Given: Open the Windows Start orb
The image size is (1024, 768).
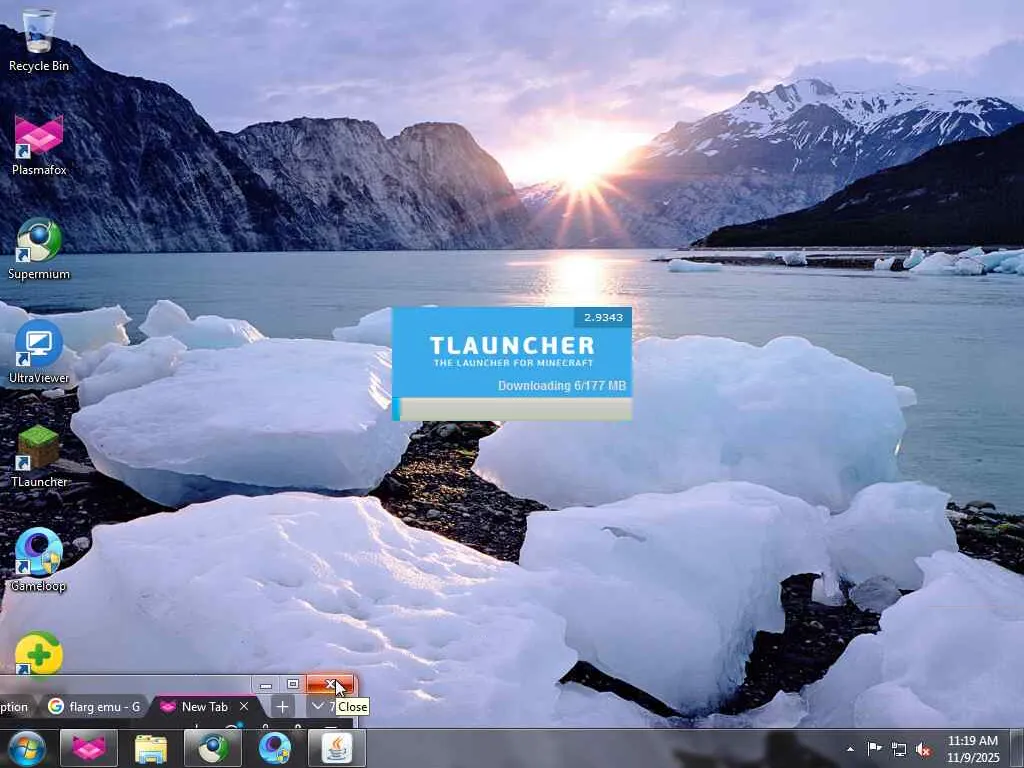Looking at the screenshot, I should coord(26,748).
